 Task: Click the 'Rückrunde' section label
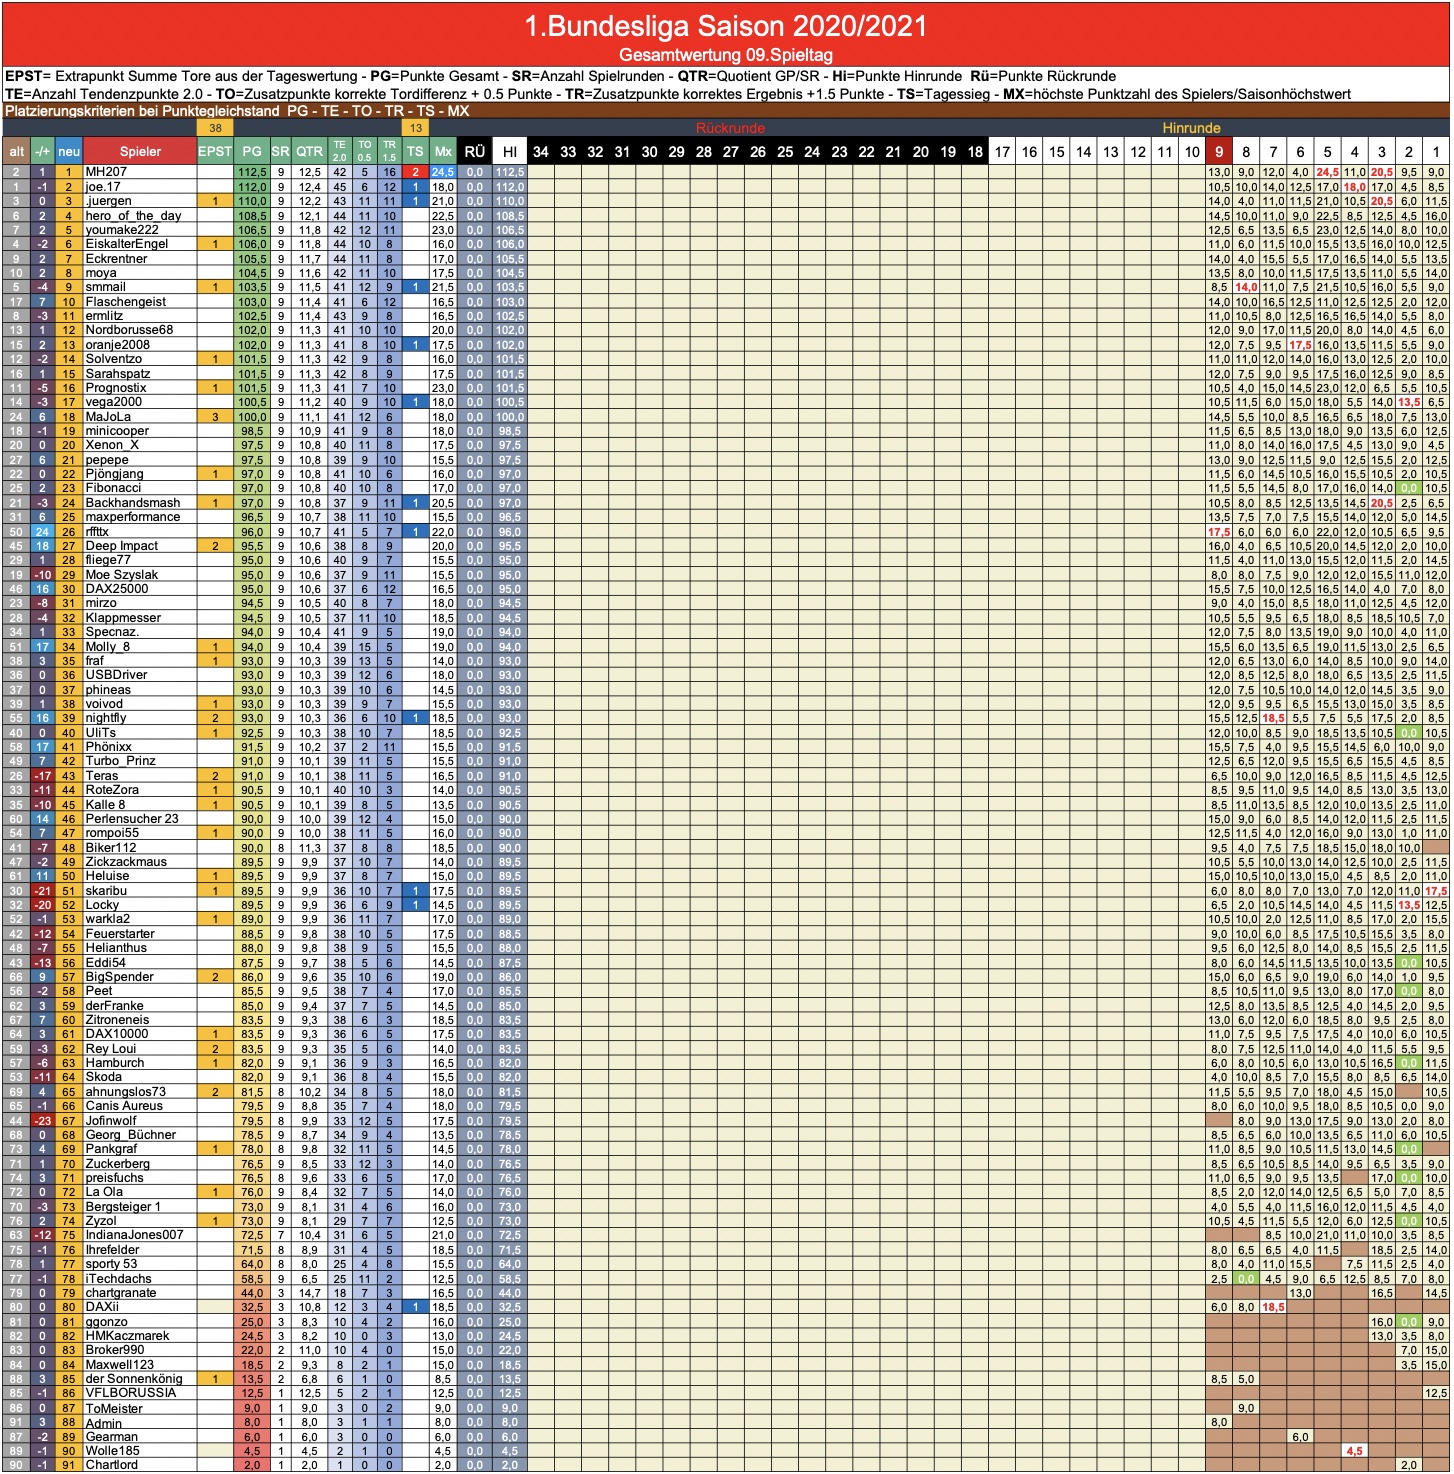730,128
